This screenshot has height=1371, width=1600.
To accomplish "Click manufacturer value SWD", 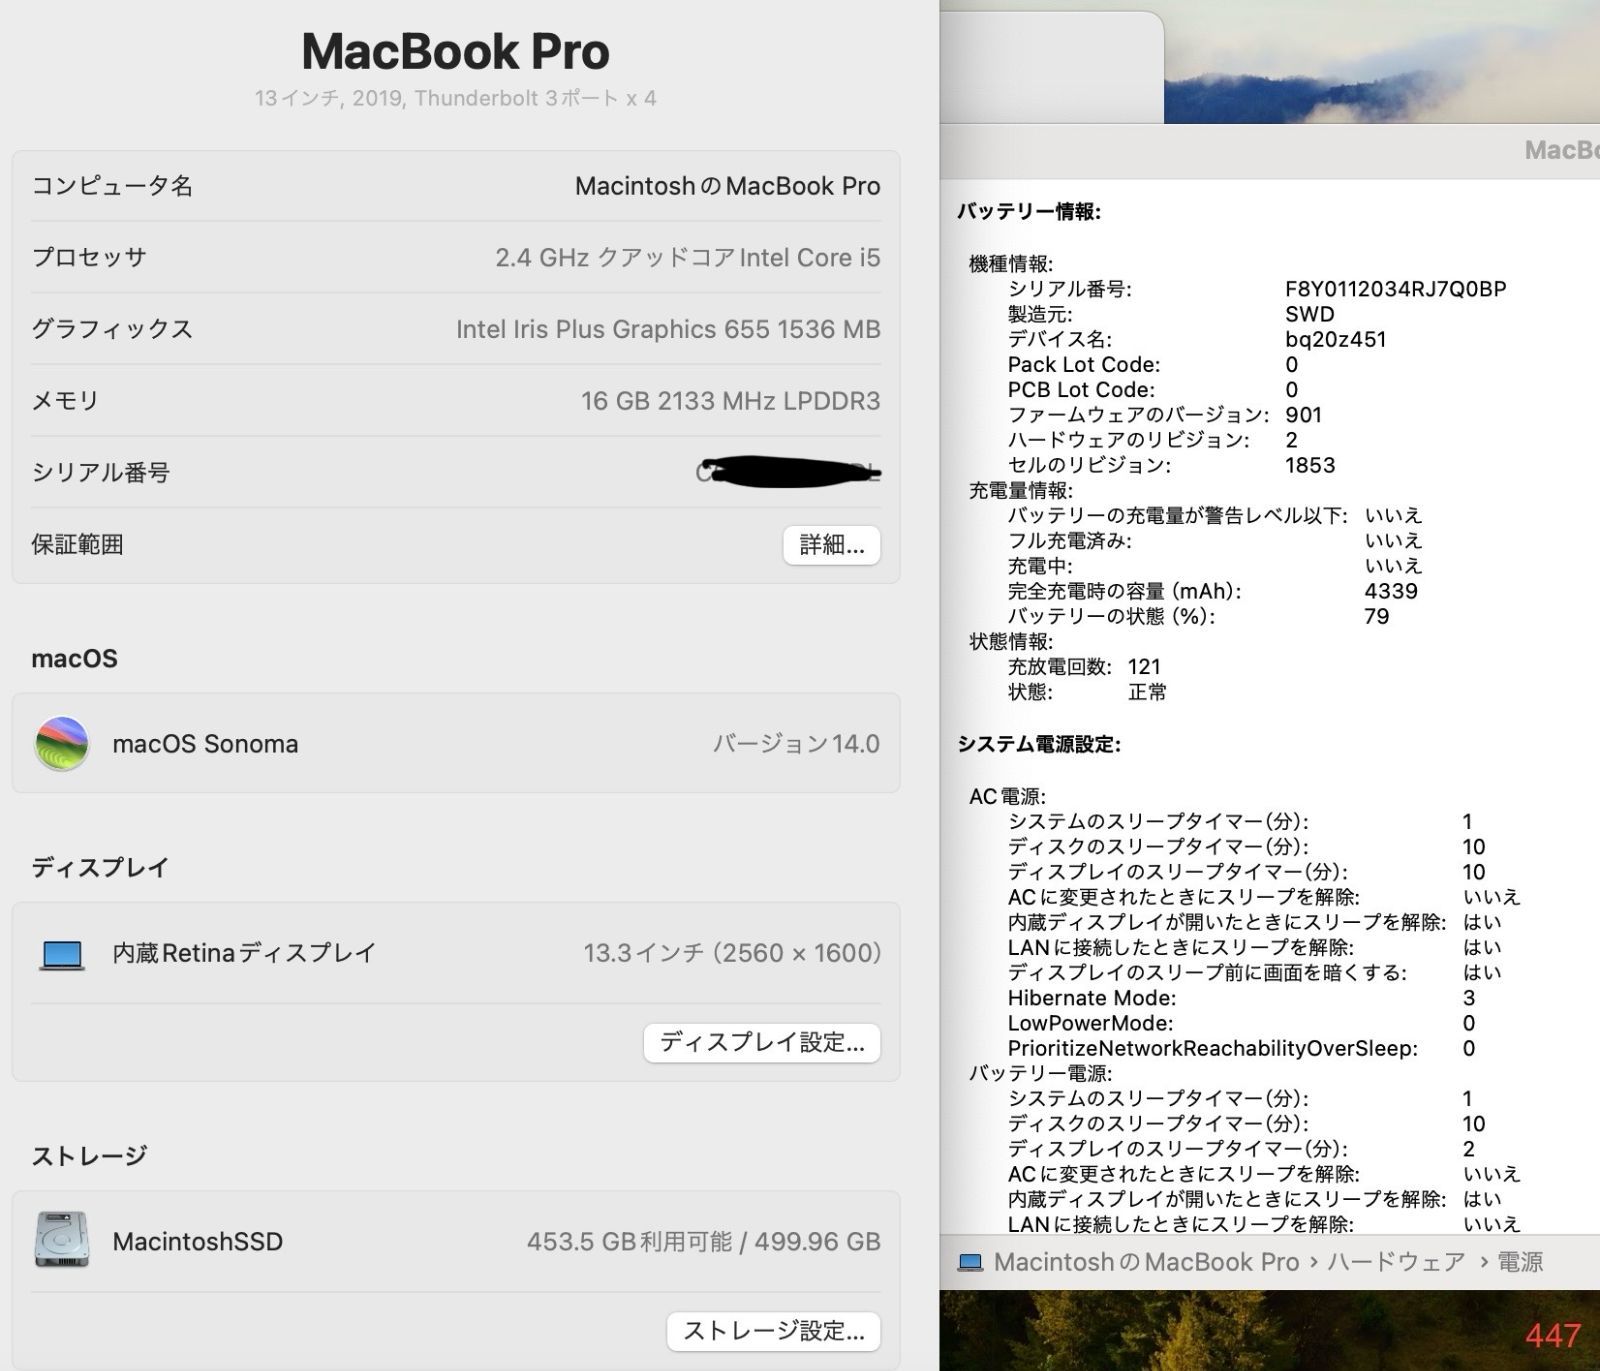I will click(1309, 314).
